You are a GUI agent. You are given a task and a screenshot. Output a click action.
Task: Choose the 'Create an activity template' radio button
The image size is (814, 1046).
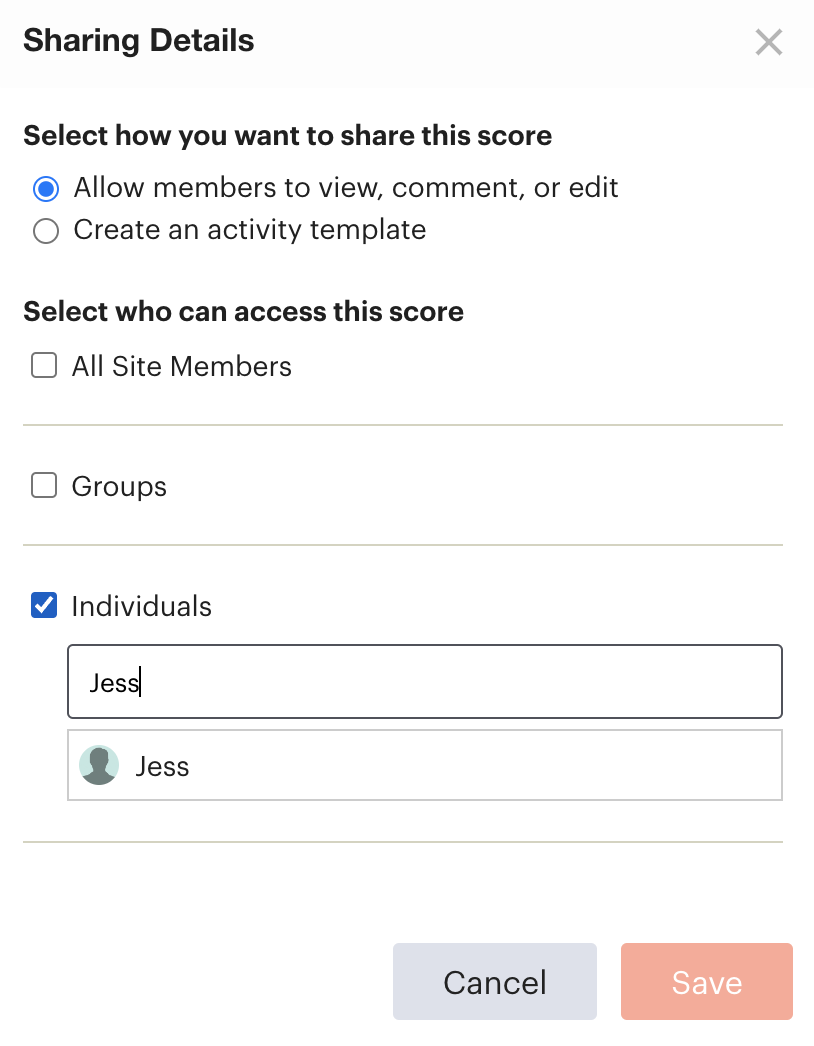click(46, 231)
